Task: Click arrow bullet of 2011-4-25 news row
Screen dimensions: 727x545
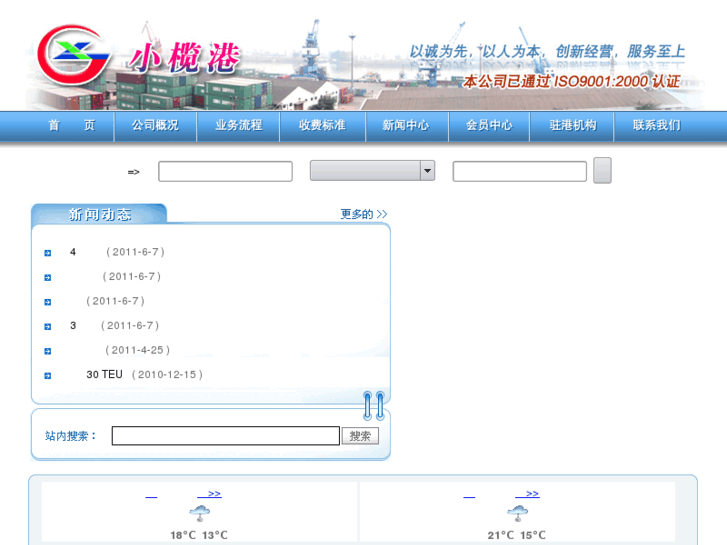Action: click(47, 351)
